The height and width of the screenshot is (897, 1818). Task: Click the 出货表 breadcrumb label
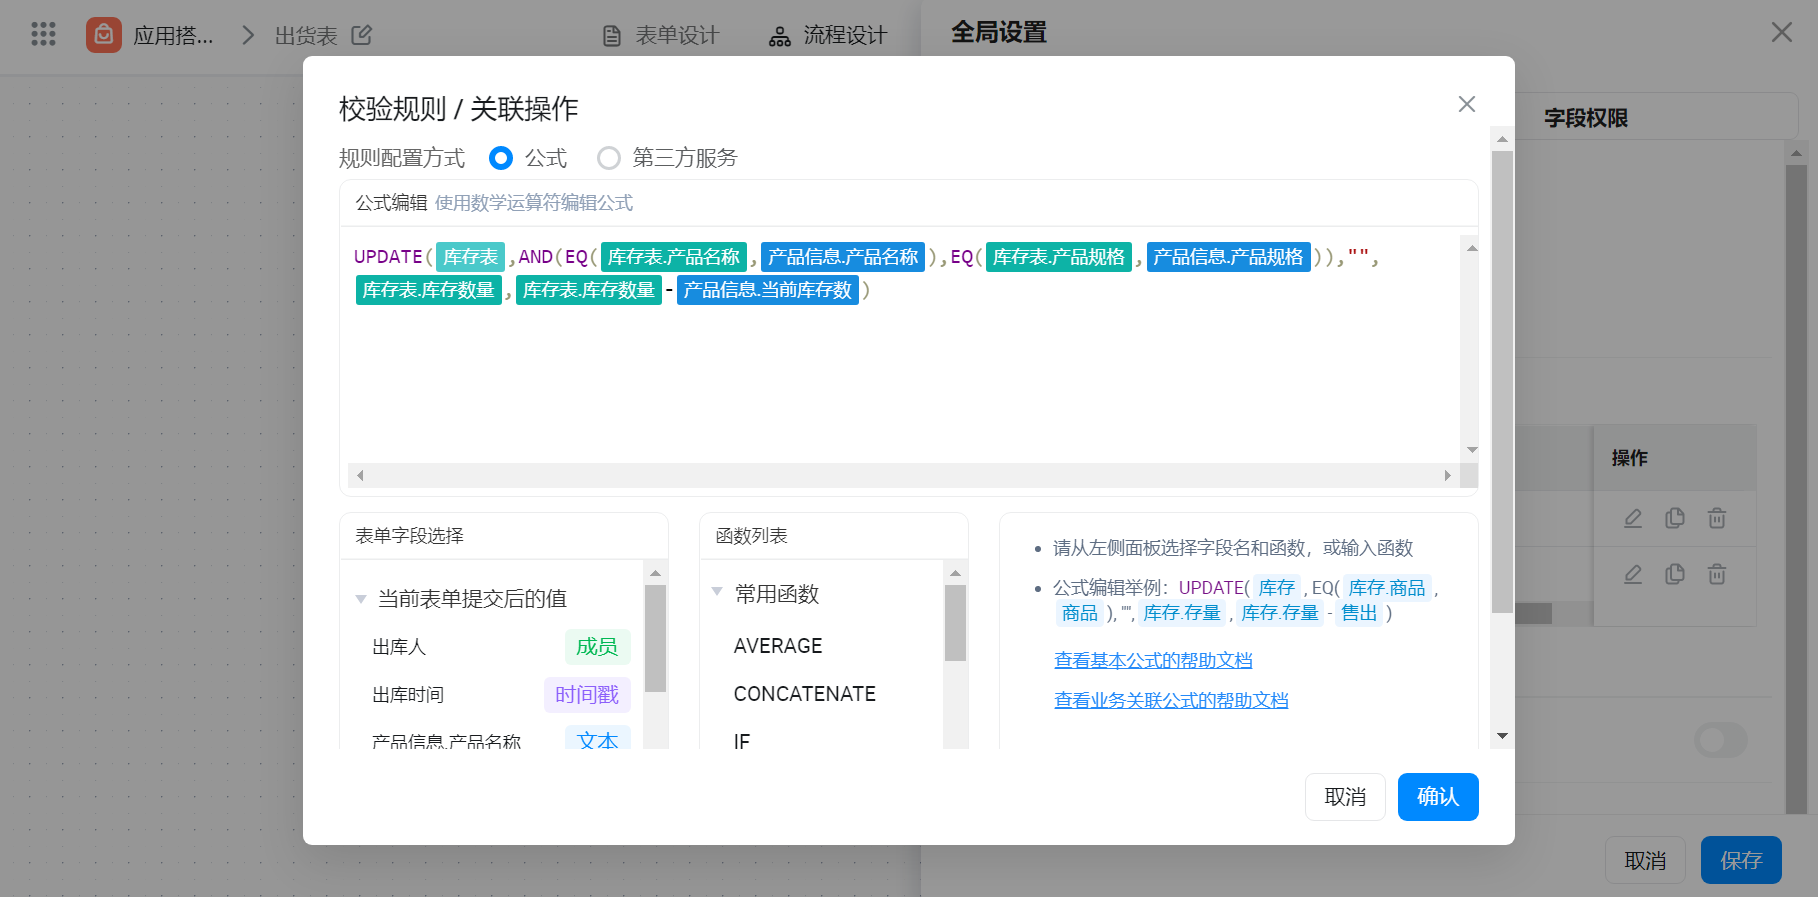[x=306, y=36]
